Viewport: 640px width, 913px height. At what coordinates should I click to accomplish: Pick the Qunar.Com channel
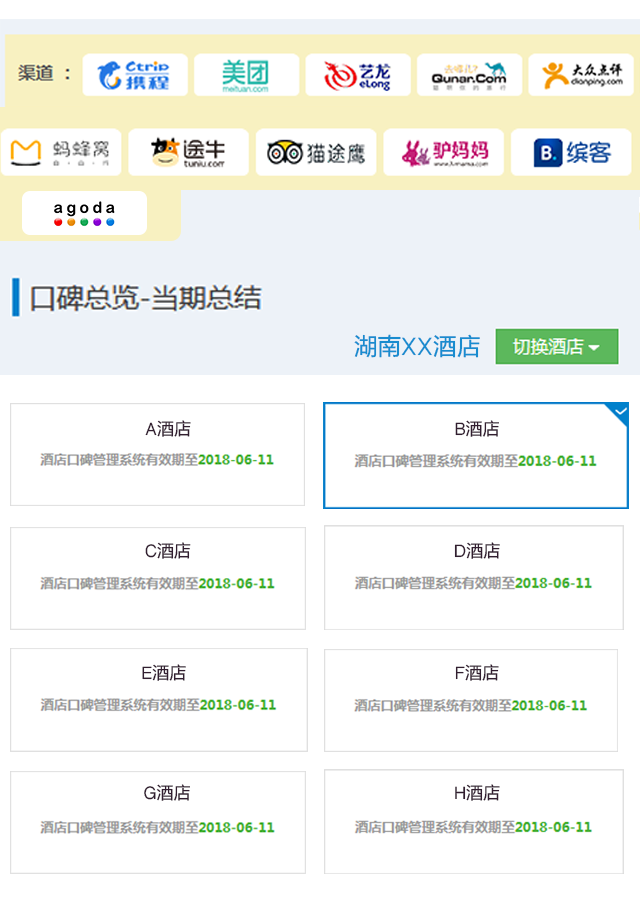coord(469,75)
